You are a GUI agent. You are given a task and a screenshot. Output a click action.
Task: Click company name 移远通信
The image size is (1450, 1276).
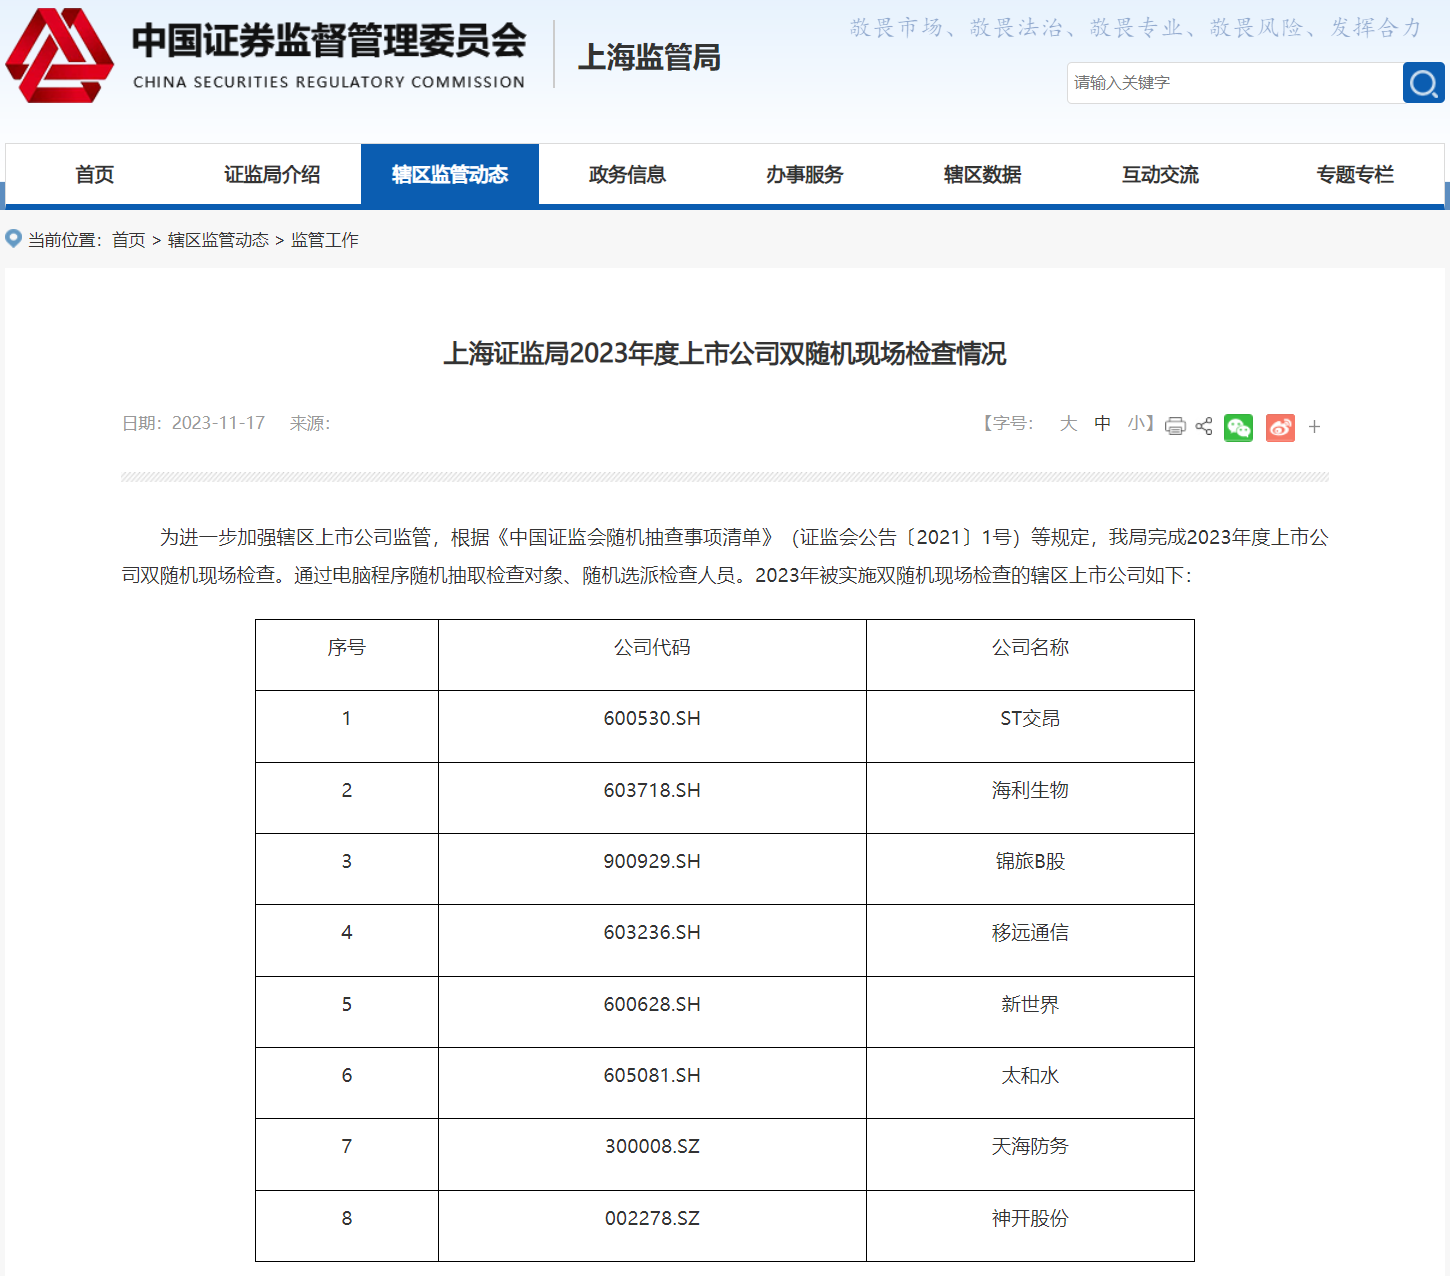click(x=1030, y=933)
